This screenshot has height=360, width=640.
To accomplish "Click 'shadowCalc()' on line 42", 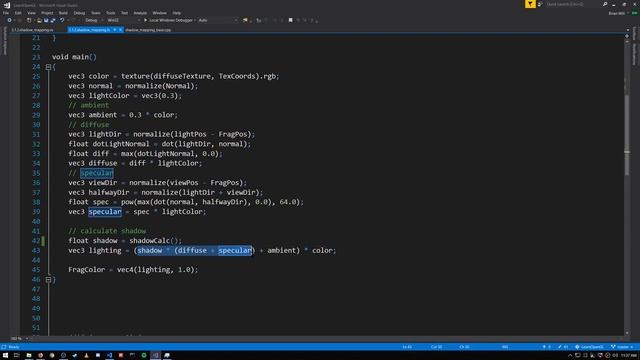I will point(153,241).
